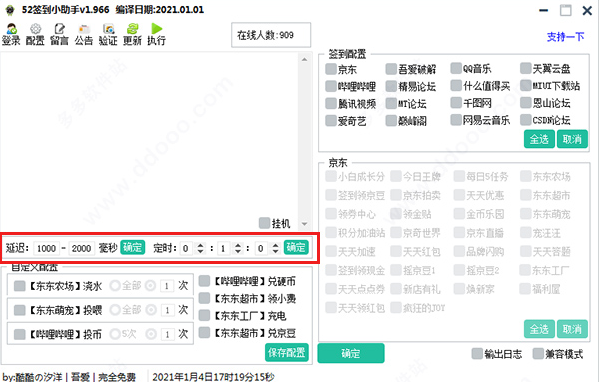Image resolution: width=599 pixels, height=382 pixels.
Task: Confirm the delay with 确定 button
Action: pos(133,248)
